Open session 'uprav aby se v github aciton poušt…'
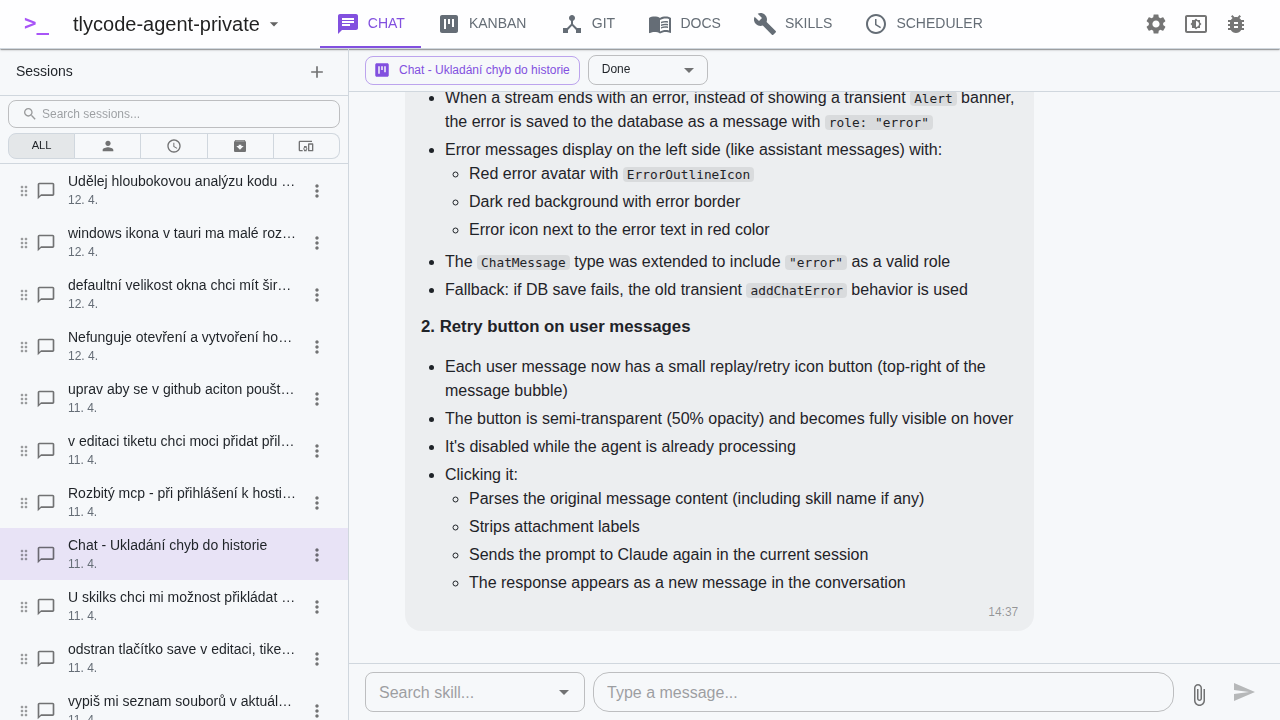This screenshot has height=720, width=1280. pyautogui.click(x=174, y=398)
